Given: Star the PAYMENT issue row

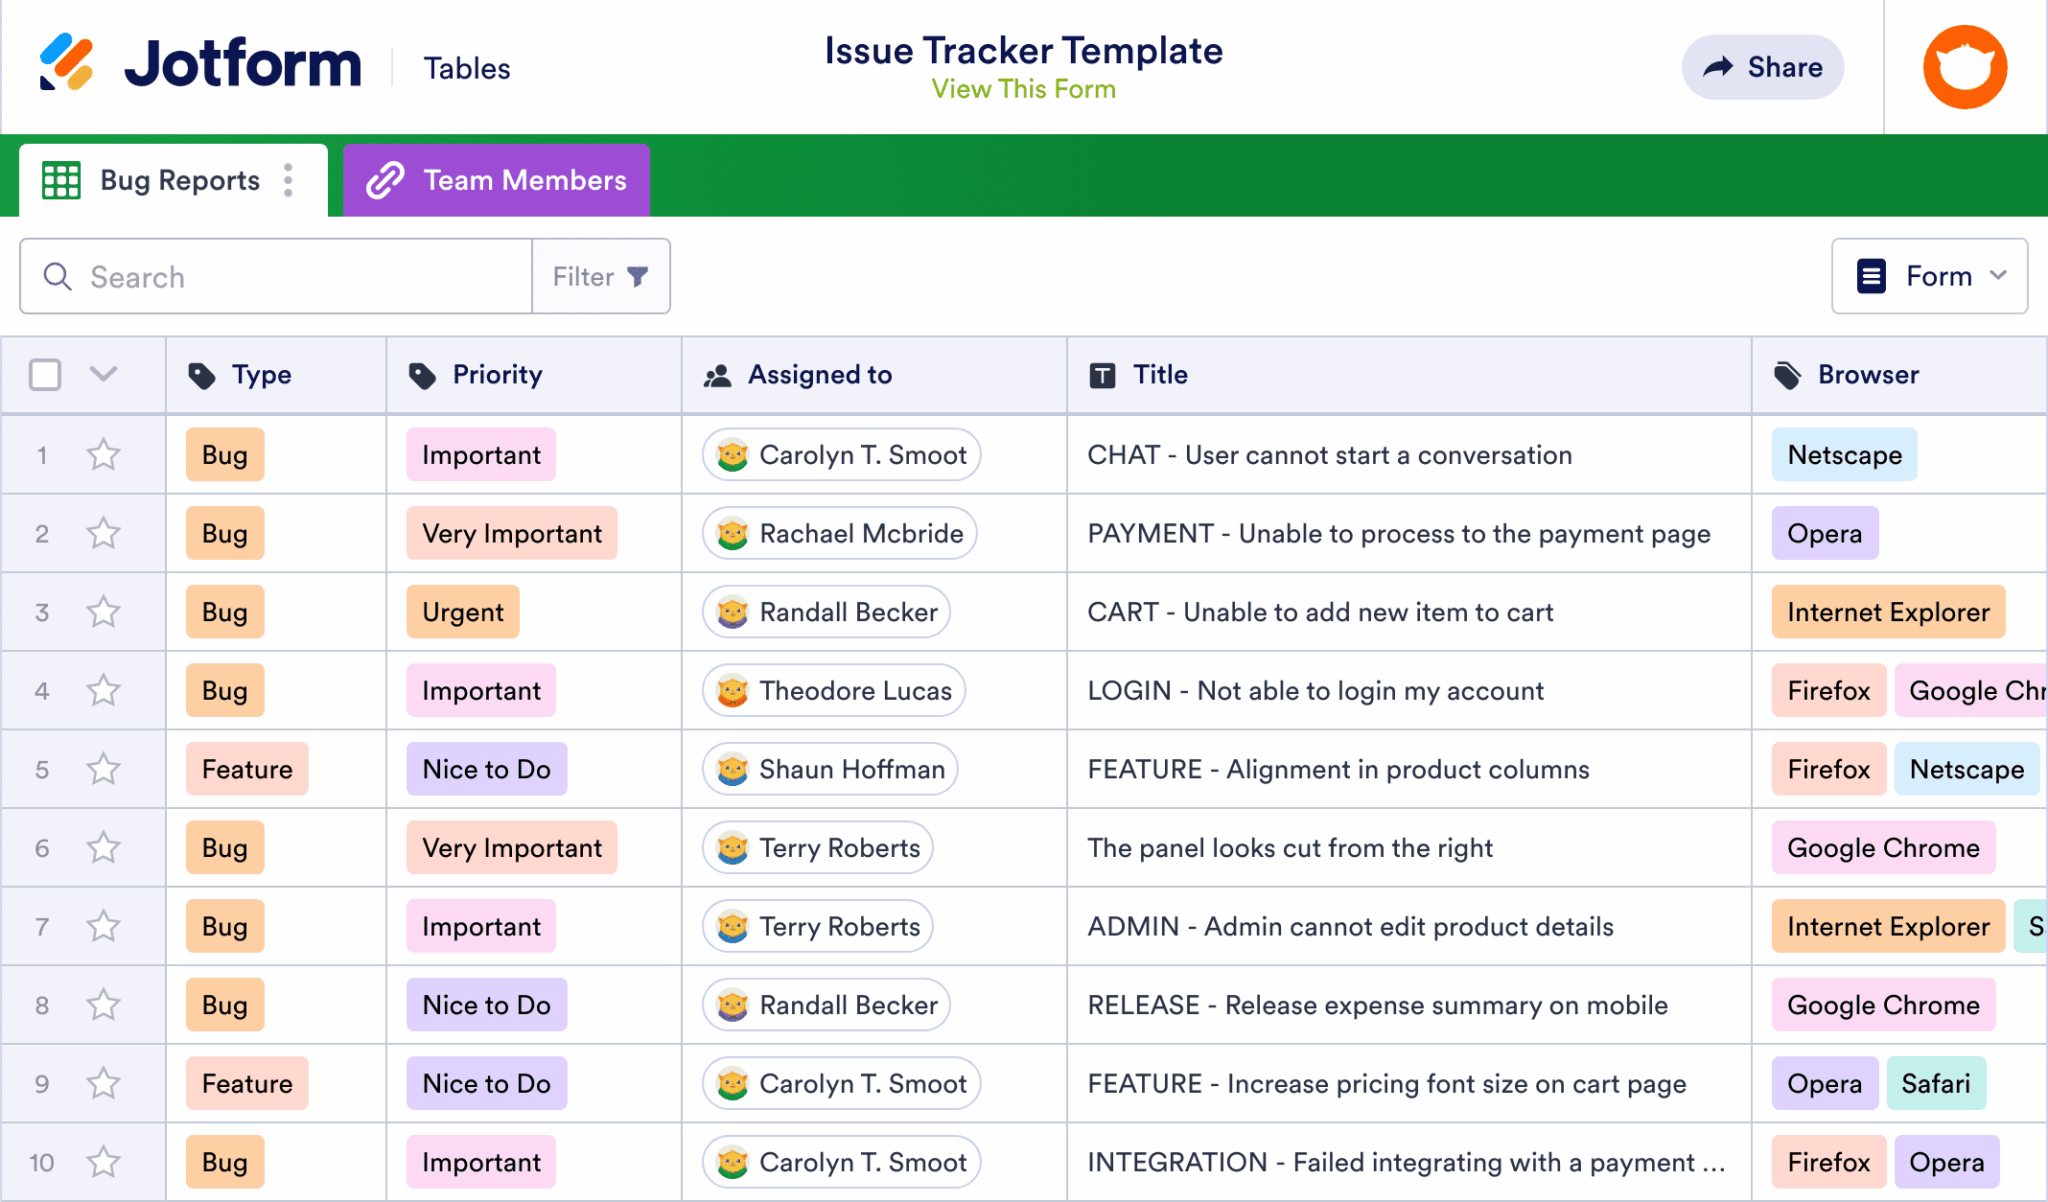Looking at the screenshot, I should (x=103, y=533).
